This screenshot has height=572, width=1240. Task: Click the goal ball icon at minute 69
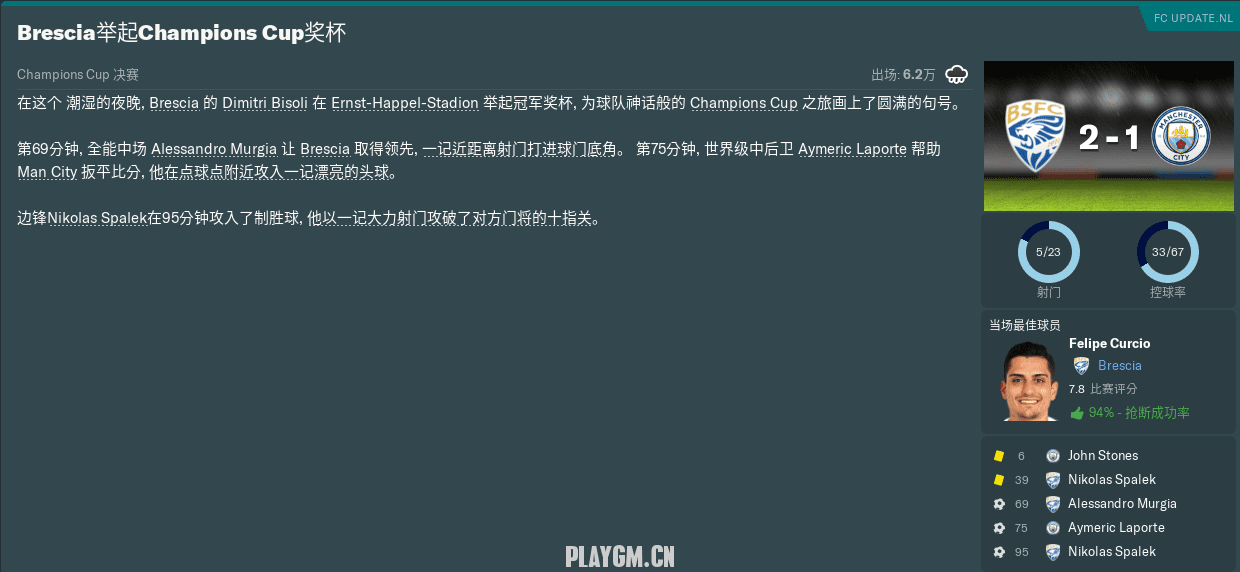click(998, 504)
